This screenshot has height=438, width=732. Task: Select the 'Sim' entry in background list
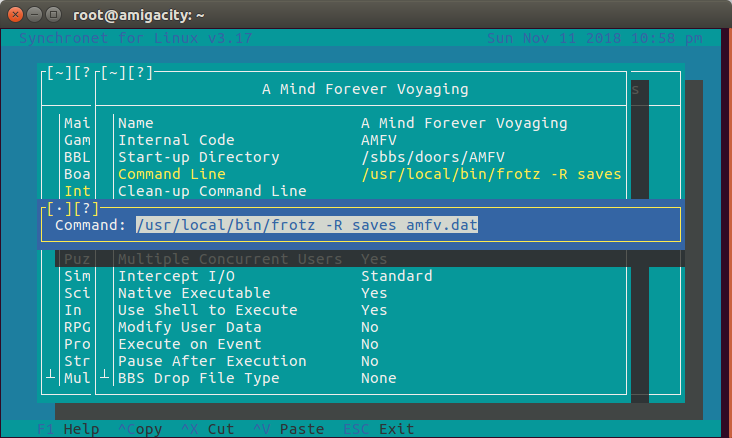click(77, 276)
